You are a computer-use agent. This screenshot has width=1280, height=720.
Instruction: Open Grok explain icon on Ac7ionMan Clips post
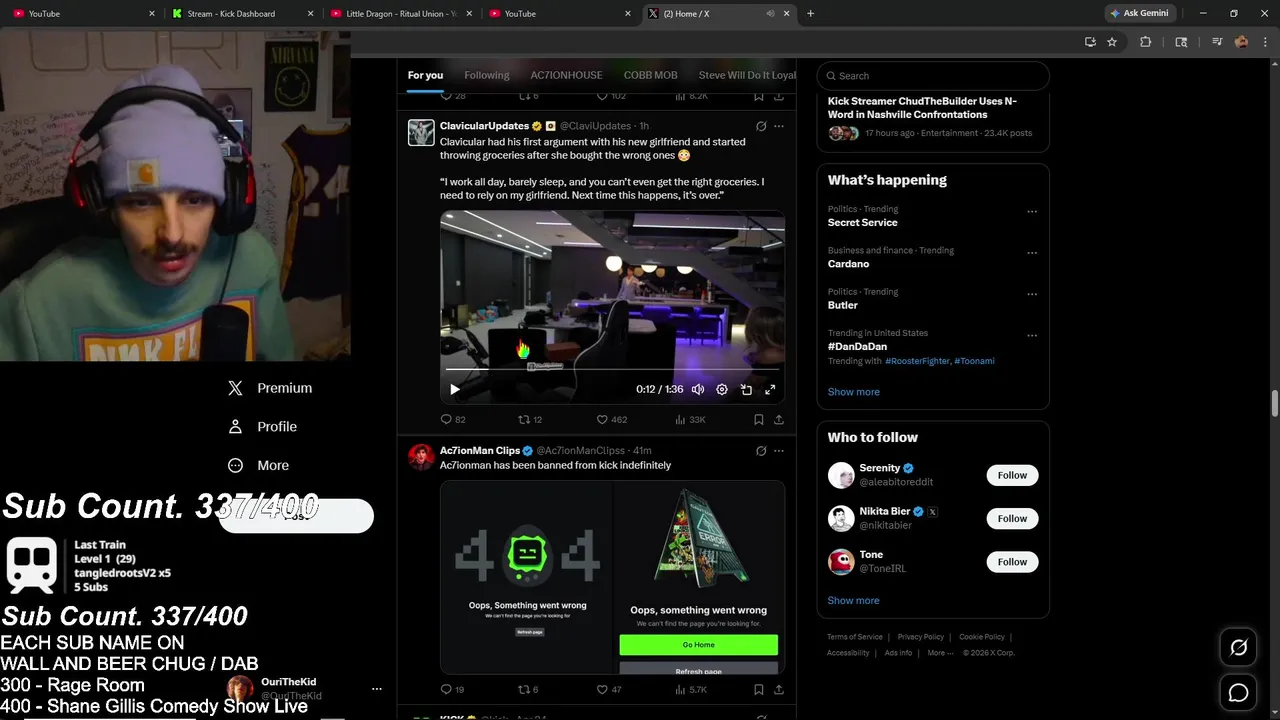pos(761,451)
